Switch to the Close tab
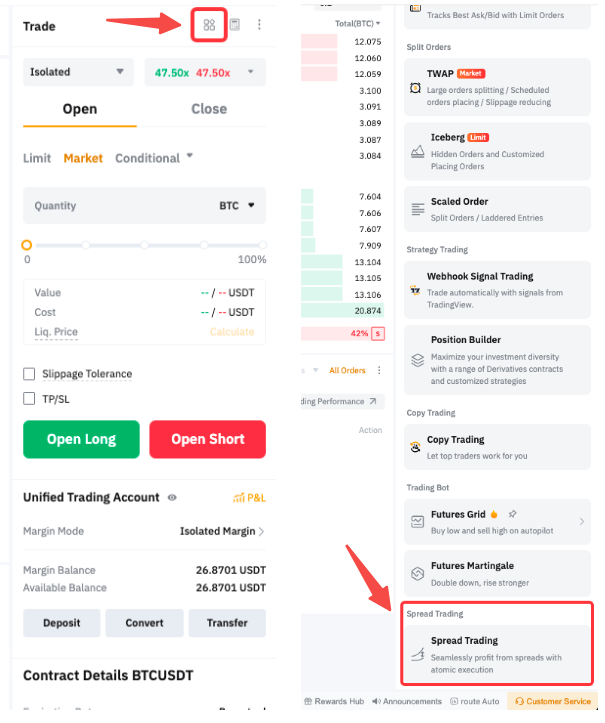Image resolution: width=605 pixels, height=723 pixels. (x=208, y=109)
